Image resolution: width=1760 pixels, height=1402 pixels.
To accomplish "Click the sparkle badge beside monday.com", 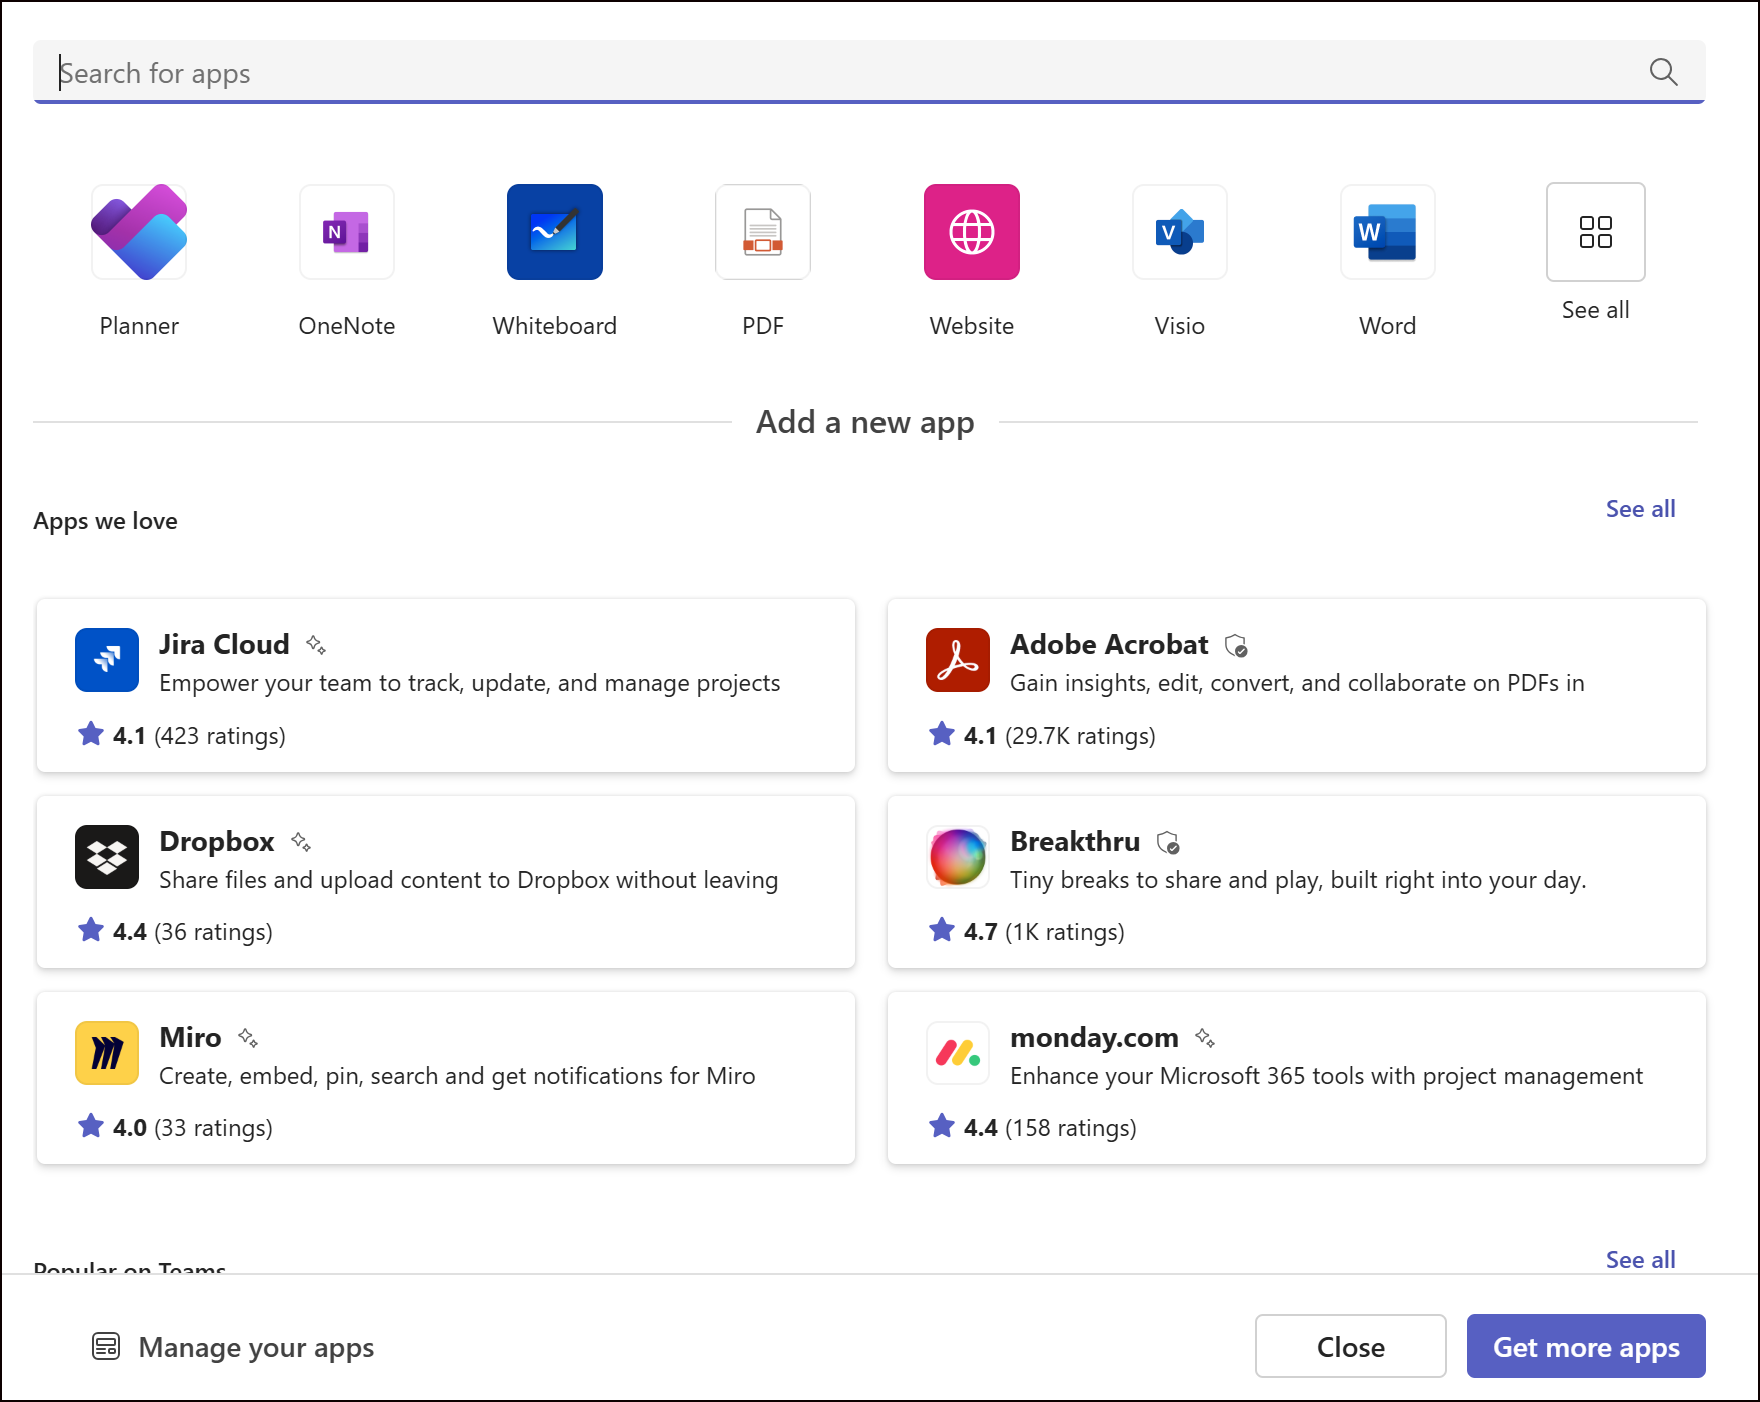I will pyautogui.click(x=1205, y=1038).
